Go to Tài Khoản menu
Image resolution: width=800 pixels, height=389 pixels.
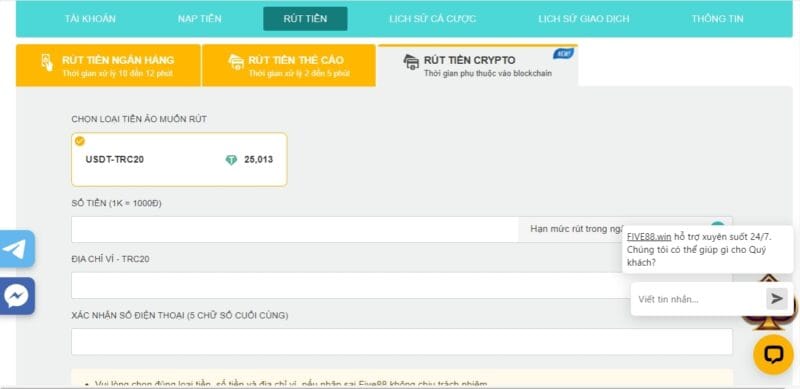90,19
